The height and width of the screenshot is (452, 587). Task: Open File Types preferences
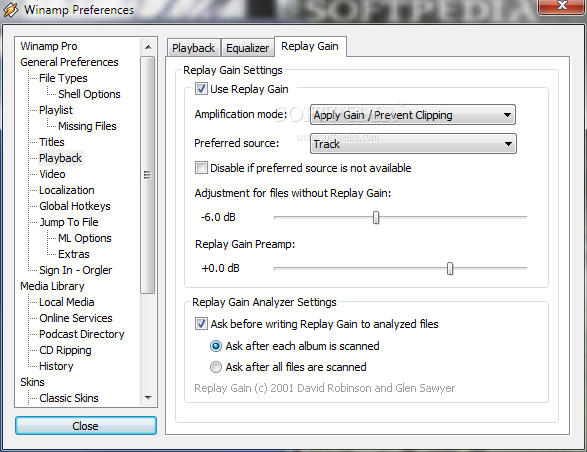tap(63, 78)
